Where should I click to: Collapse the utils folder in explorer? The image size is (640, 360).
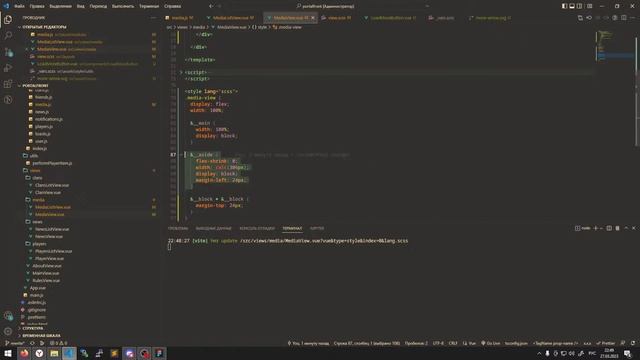[33, 156]
